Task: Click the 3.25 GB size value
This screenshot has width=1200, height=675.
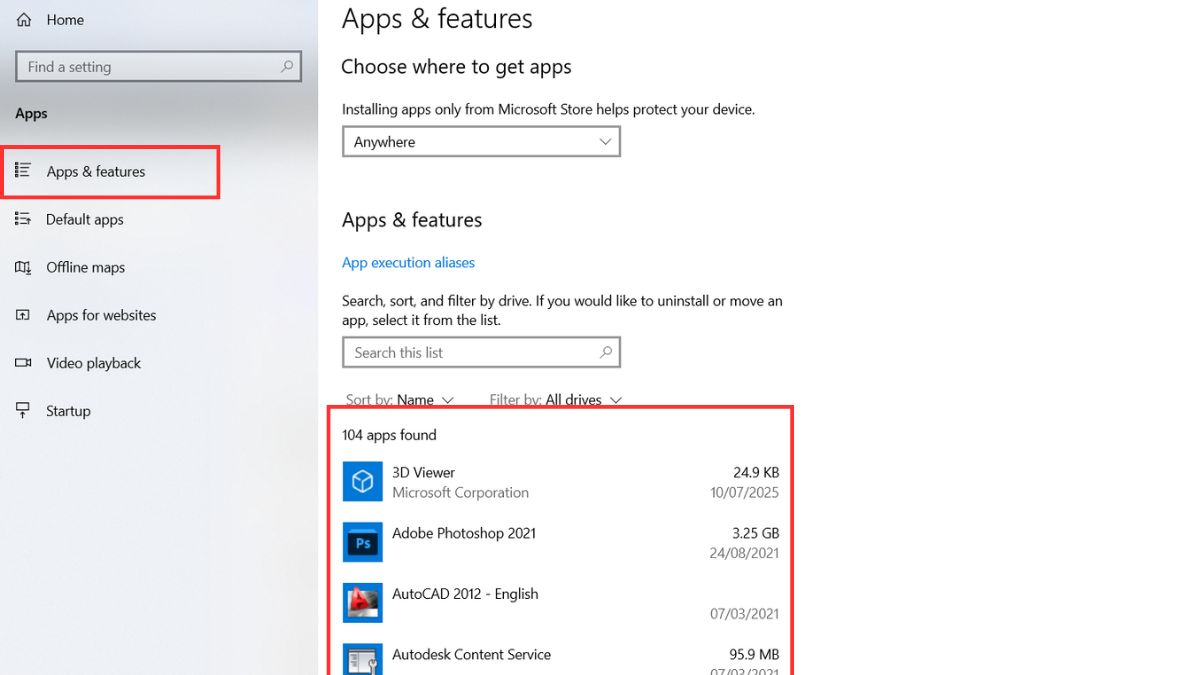Action: [x=755, y=533]
